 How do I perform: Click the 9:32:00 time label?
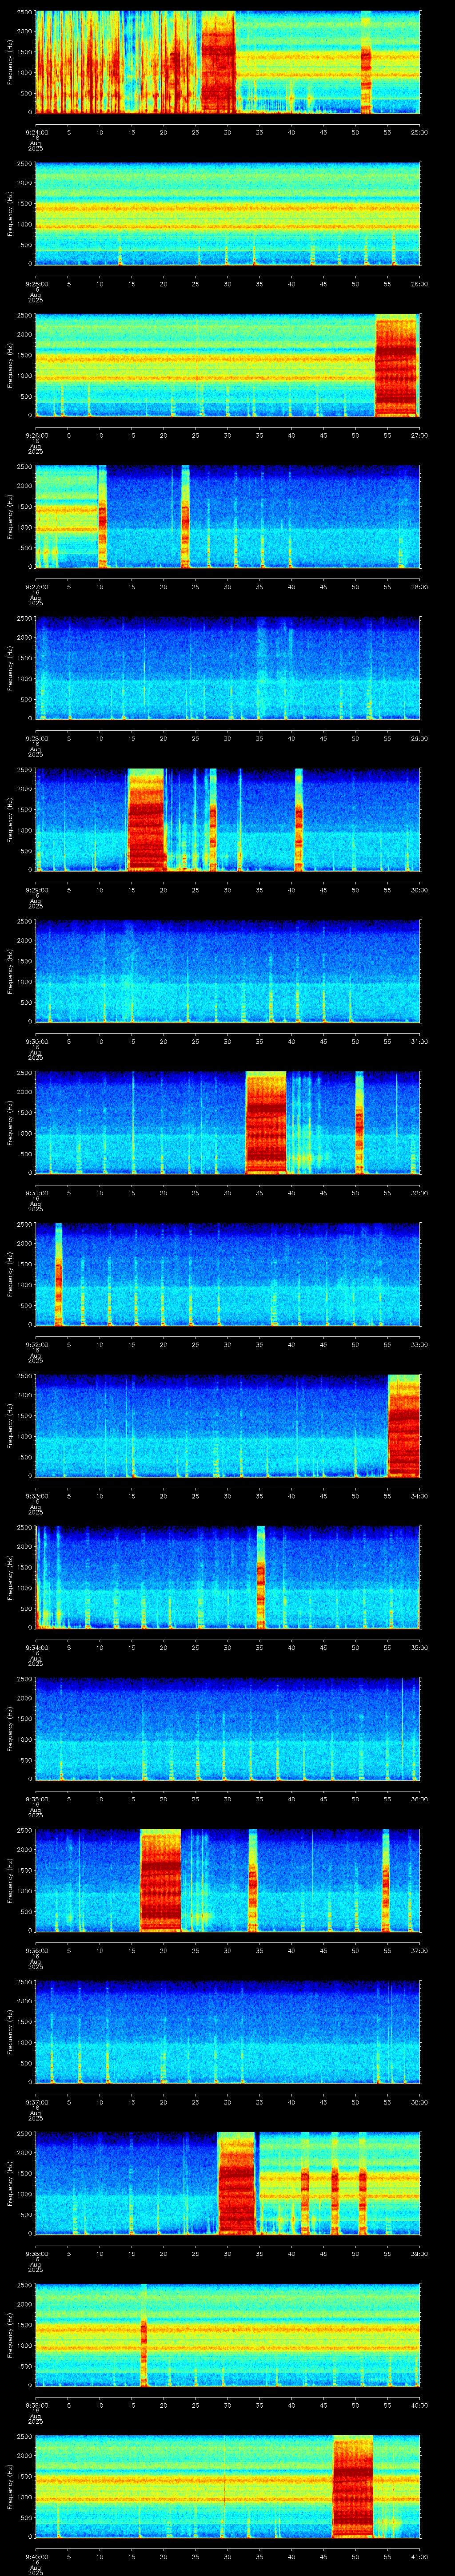36,1344
